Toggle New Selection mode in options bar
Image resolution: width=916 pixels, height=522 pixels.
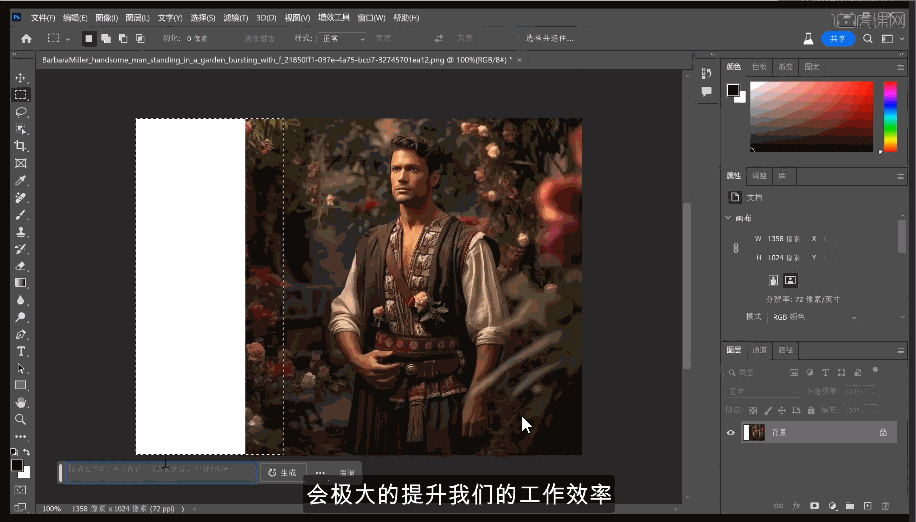coord(89,39)
